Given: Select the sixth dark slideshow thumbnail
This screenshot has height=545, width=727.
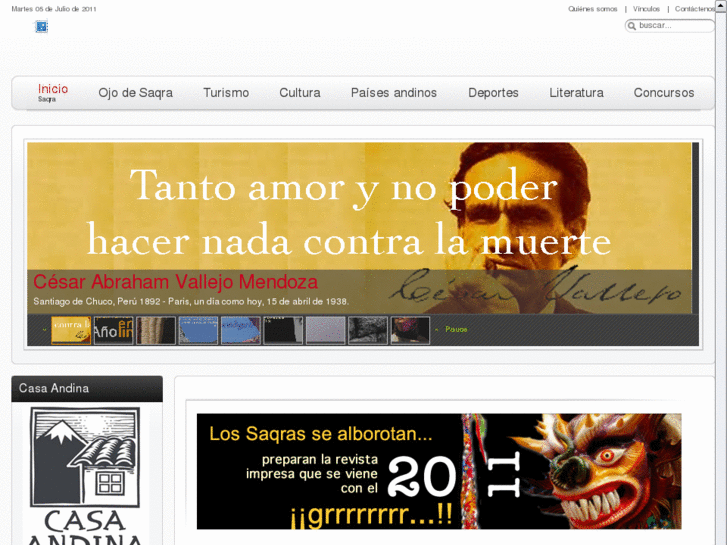Looking at the screenshot, I should tap(283, 330).
